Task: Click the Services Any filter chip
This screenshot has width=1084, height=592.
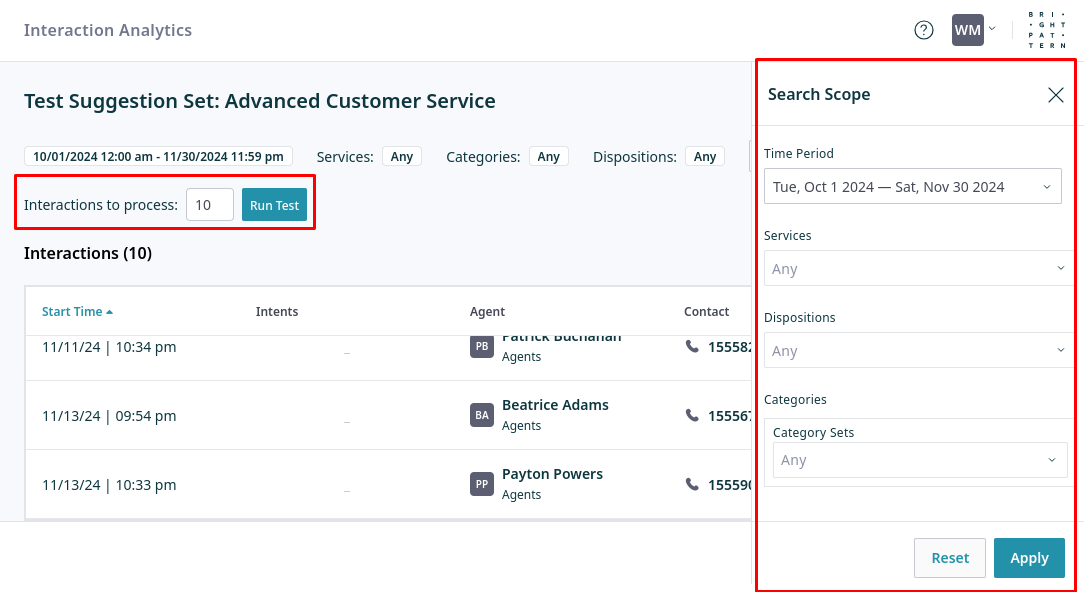Action: click(x=401, y=156)
